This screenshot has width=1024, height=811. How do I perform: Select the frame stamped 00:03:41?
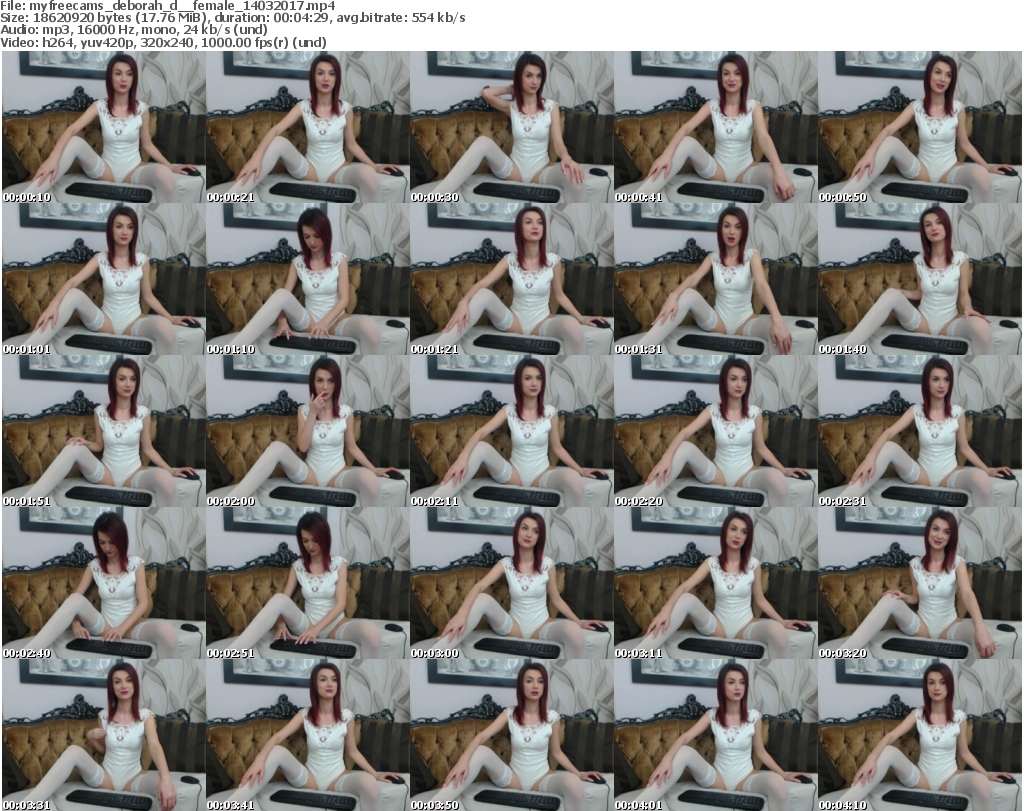tap(308, 735)
